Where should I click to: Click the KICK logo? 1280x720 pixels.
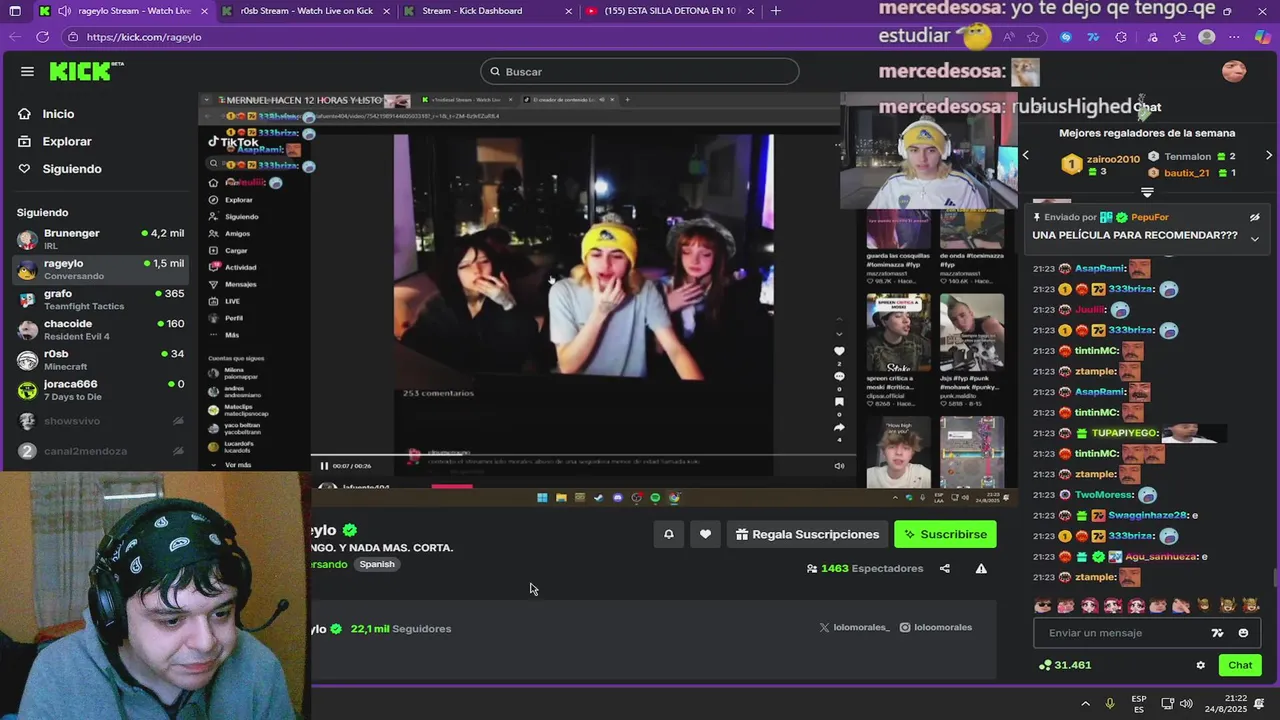pyautogui.click(x=86, y=71)
